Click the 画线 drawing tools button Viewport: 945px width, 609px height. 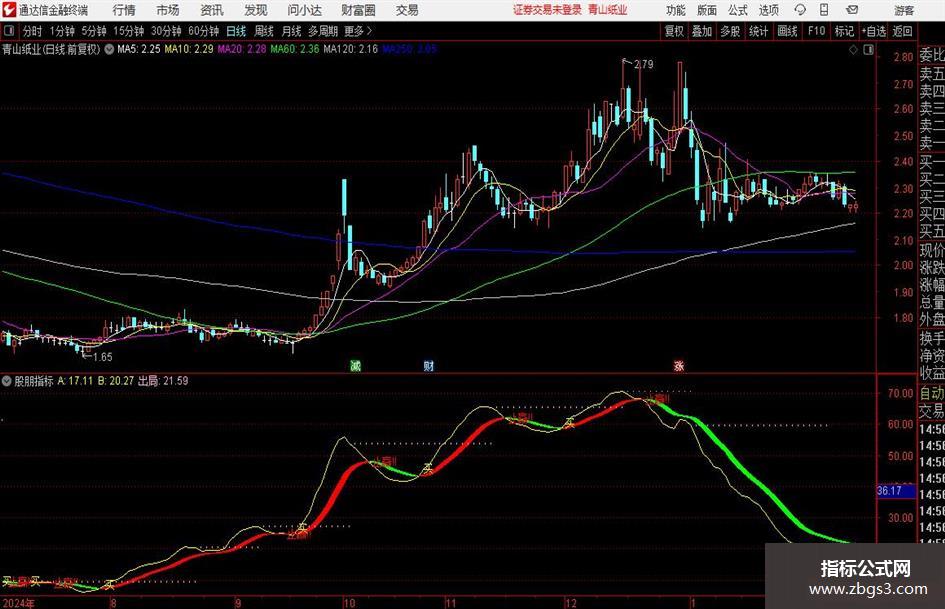pyautogui.click(x=787, y=31)
